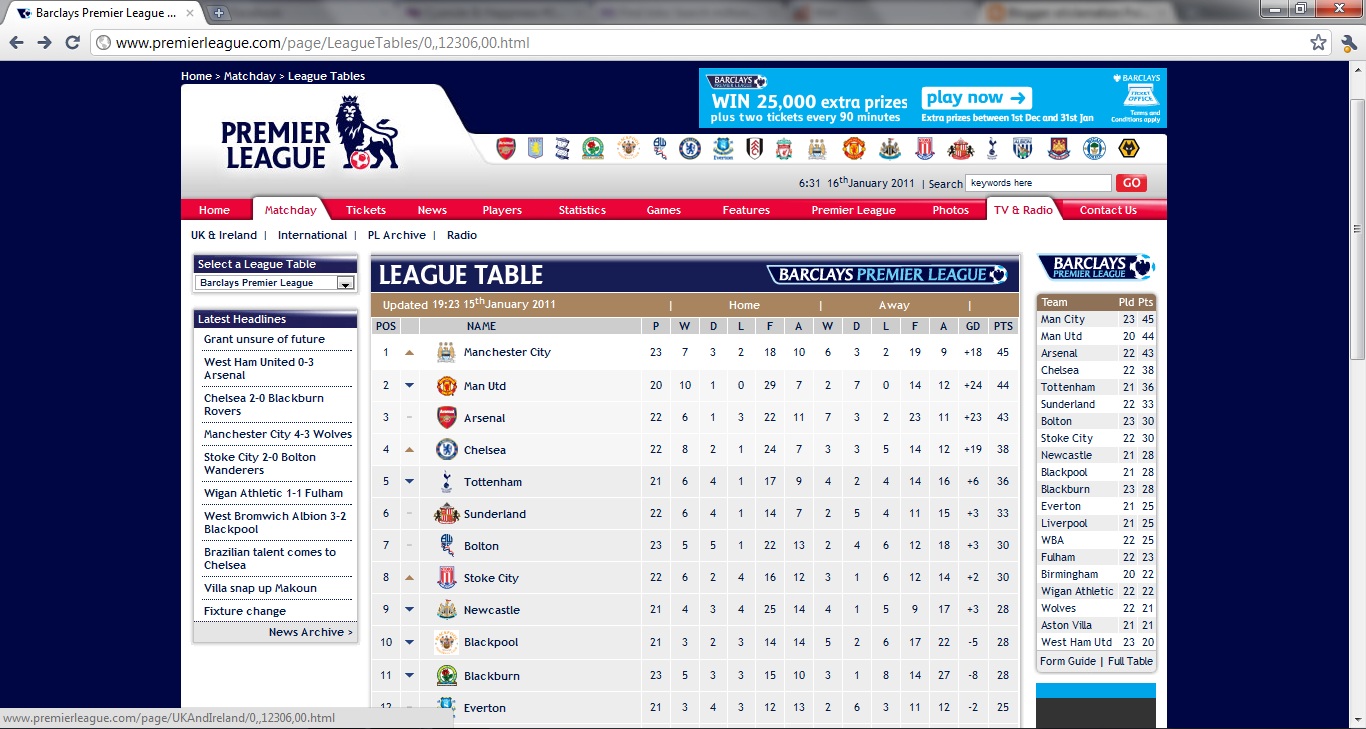Bookmark the page with the star icon
1366x729 pixels.
(x=1319, y=43)
